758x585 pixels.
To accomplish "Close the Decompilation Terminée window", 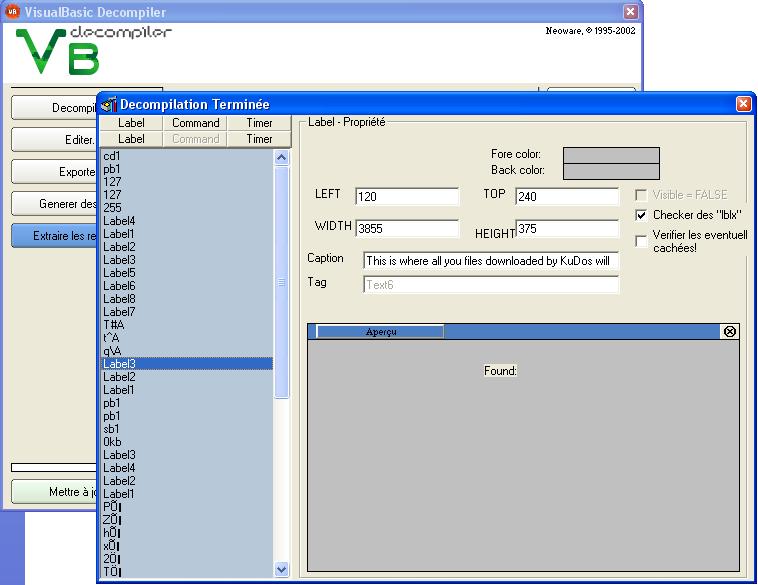I will pyautogui.click(x=743, y=104).
